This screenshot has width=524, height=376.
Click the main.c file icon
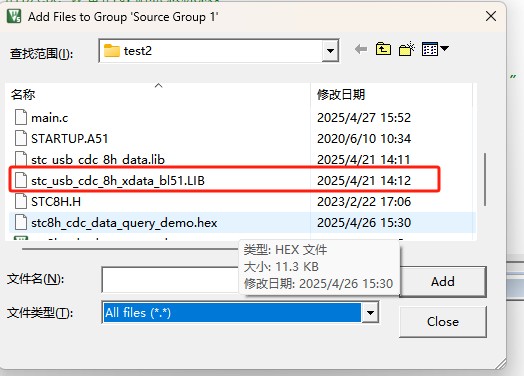21,117
